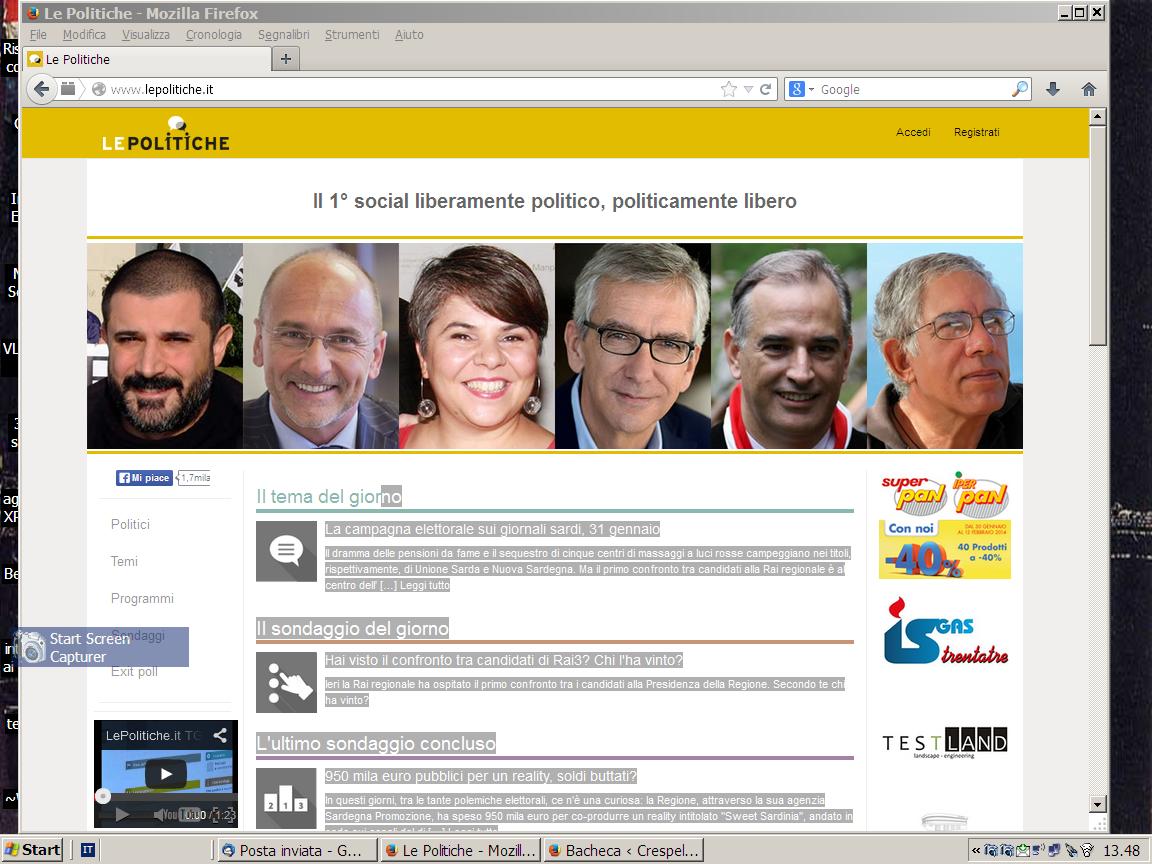This screenshot has height=864, width=1152.
Task: Open the Firefox downloads arrow icon
Action: 1053,89
